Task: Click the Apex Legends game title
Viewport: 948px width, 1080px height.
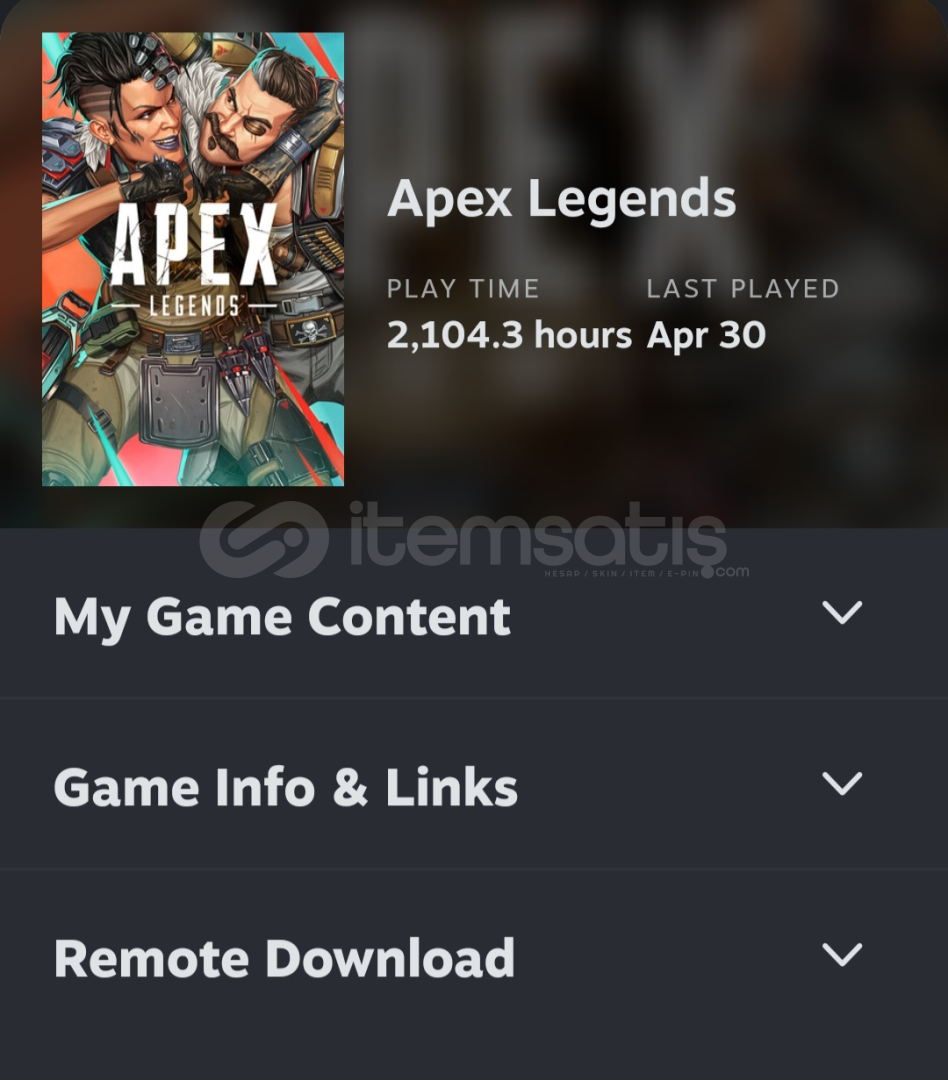Action: coord(561,200)
